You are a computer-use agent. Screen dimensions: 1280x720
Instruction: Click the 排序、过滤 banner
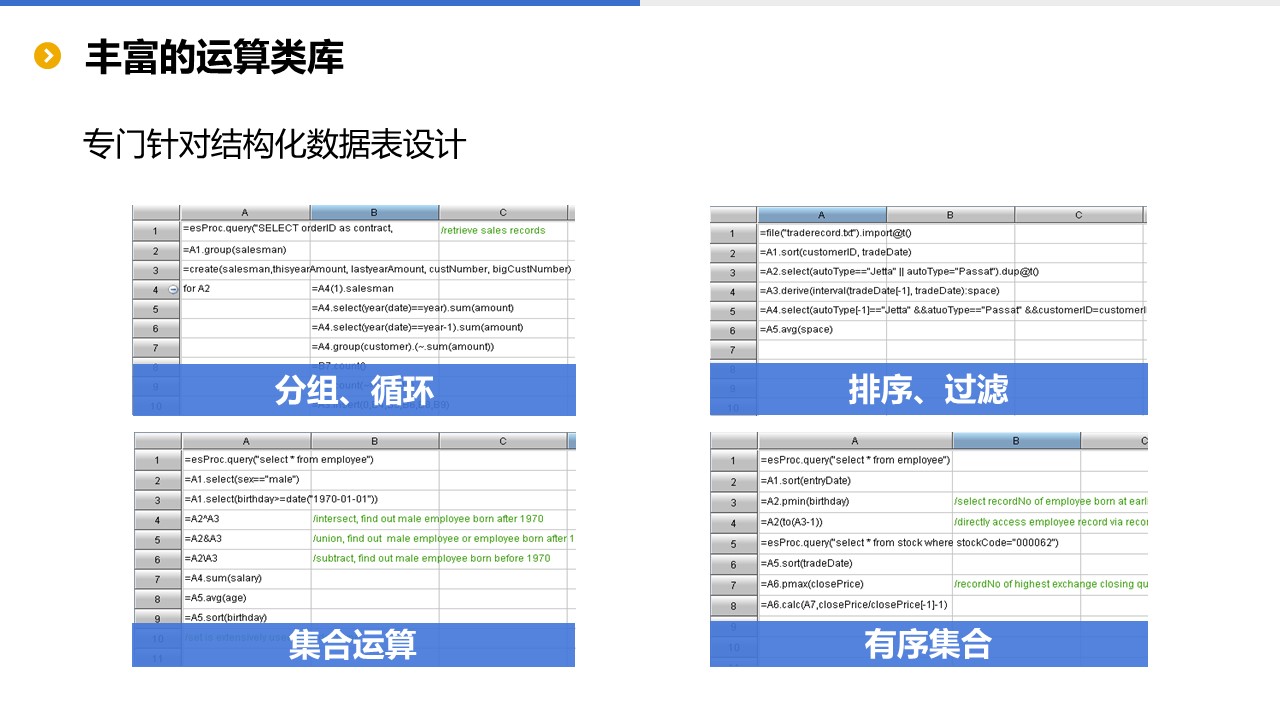coord(929,389)
